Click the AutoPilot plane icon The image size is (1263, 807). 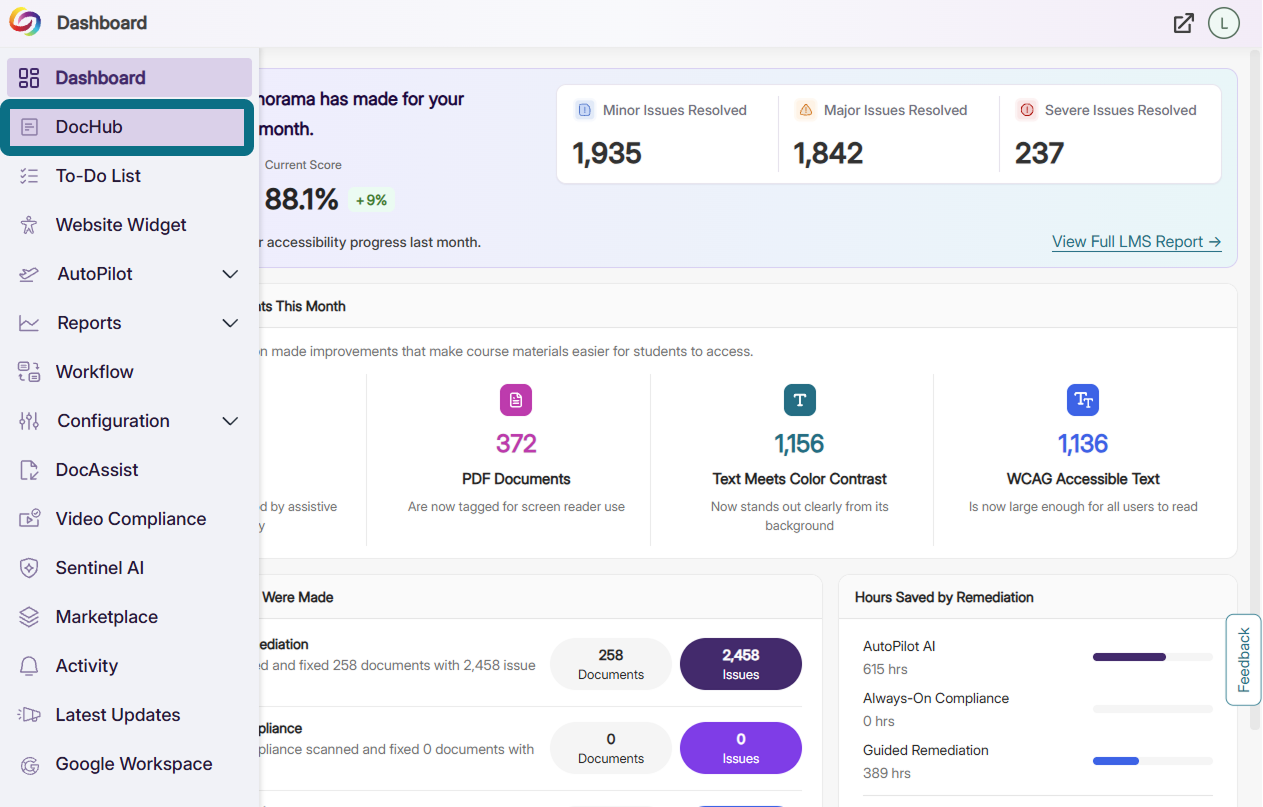[x=29, y=274]
